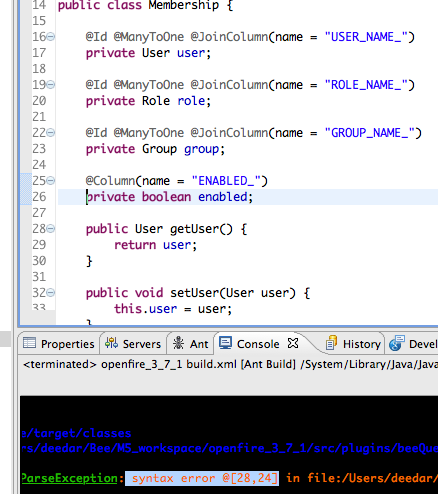Click the Console monitor icon
This screenshot has width=438, height=494.
[225, 343]
